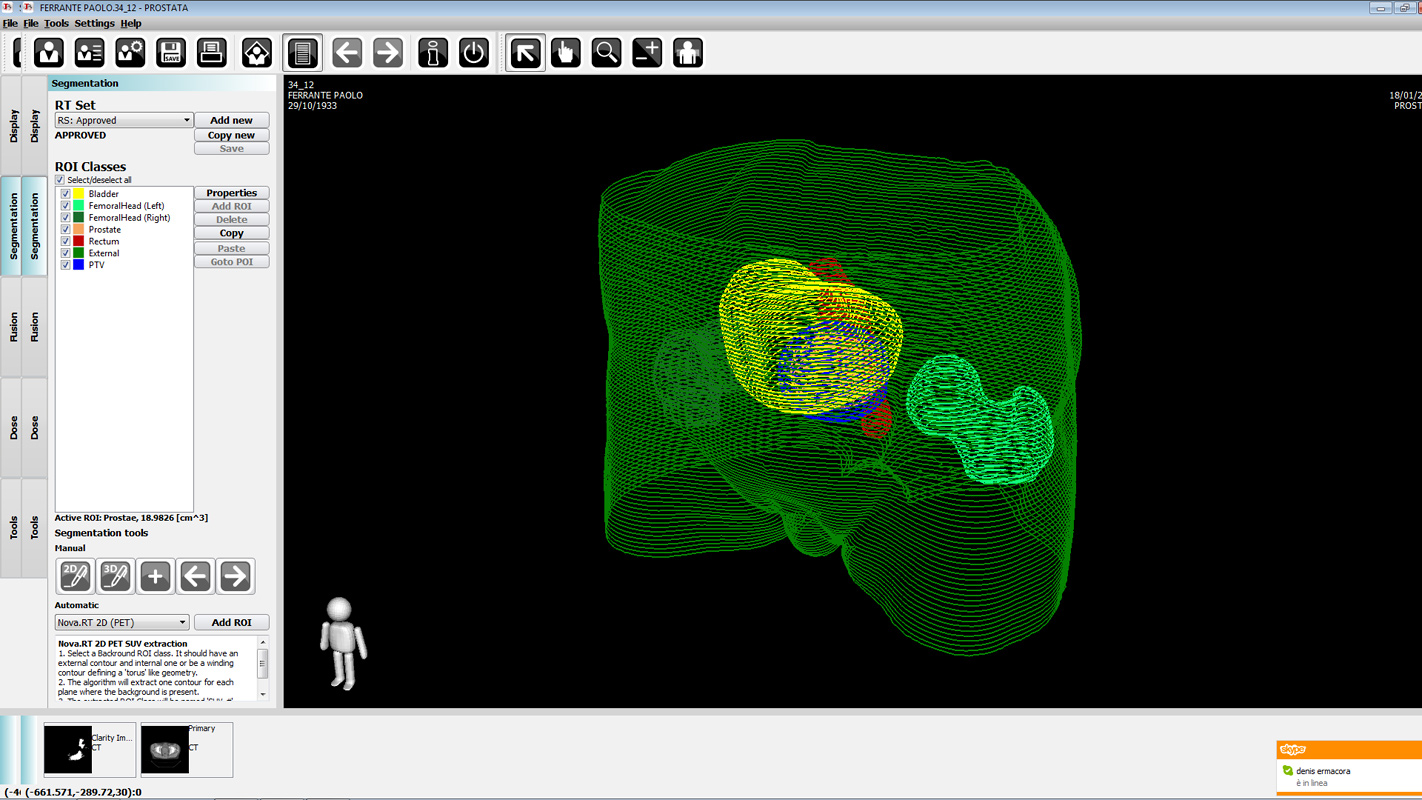Click FERRANTE PAOLO text in viewer
Screen dimensions: 1422x800
[325, 95]
